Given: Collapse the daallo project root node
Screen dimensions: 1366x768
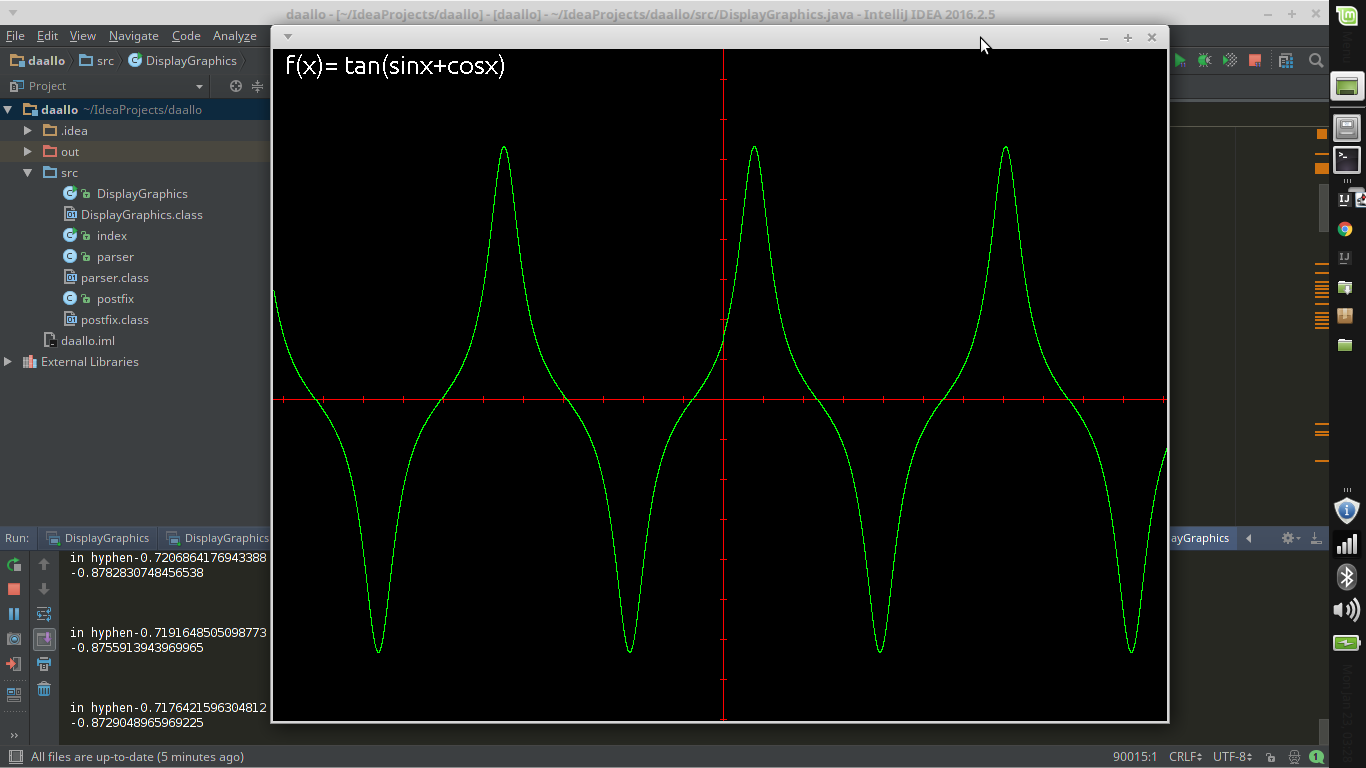Looking at the screenshot, I should pyautogui.click(x=8, y=110).
